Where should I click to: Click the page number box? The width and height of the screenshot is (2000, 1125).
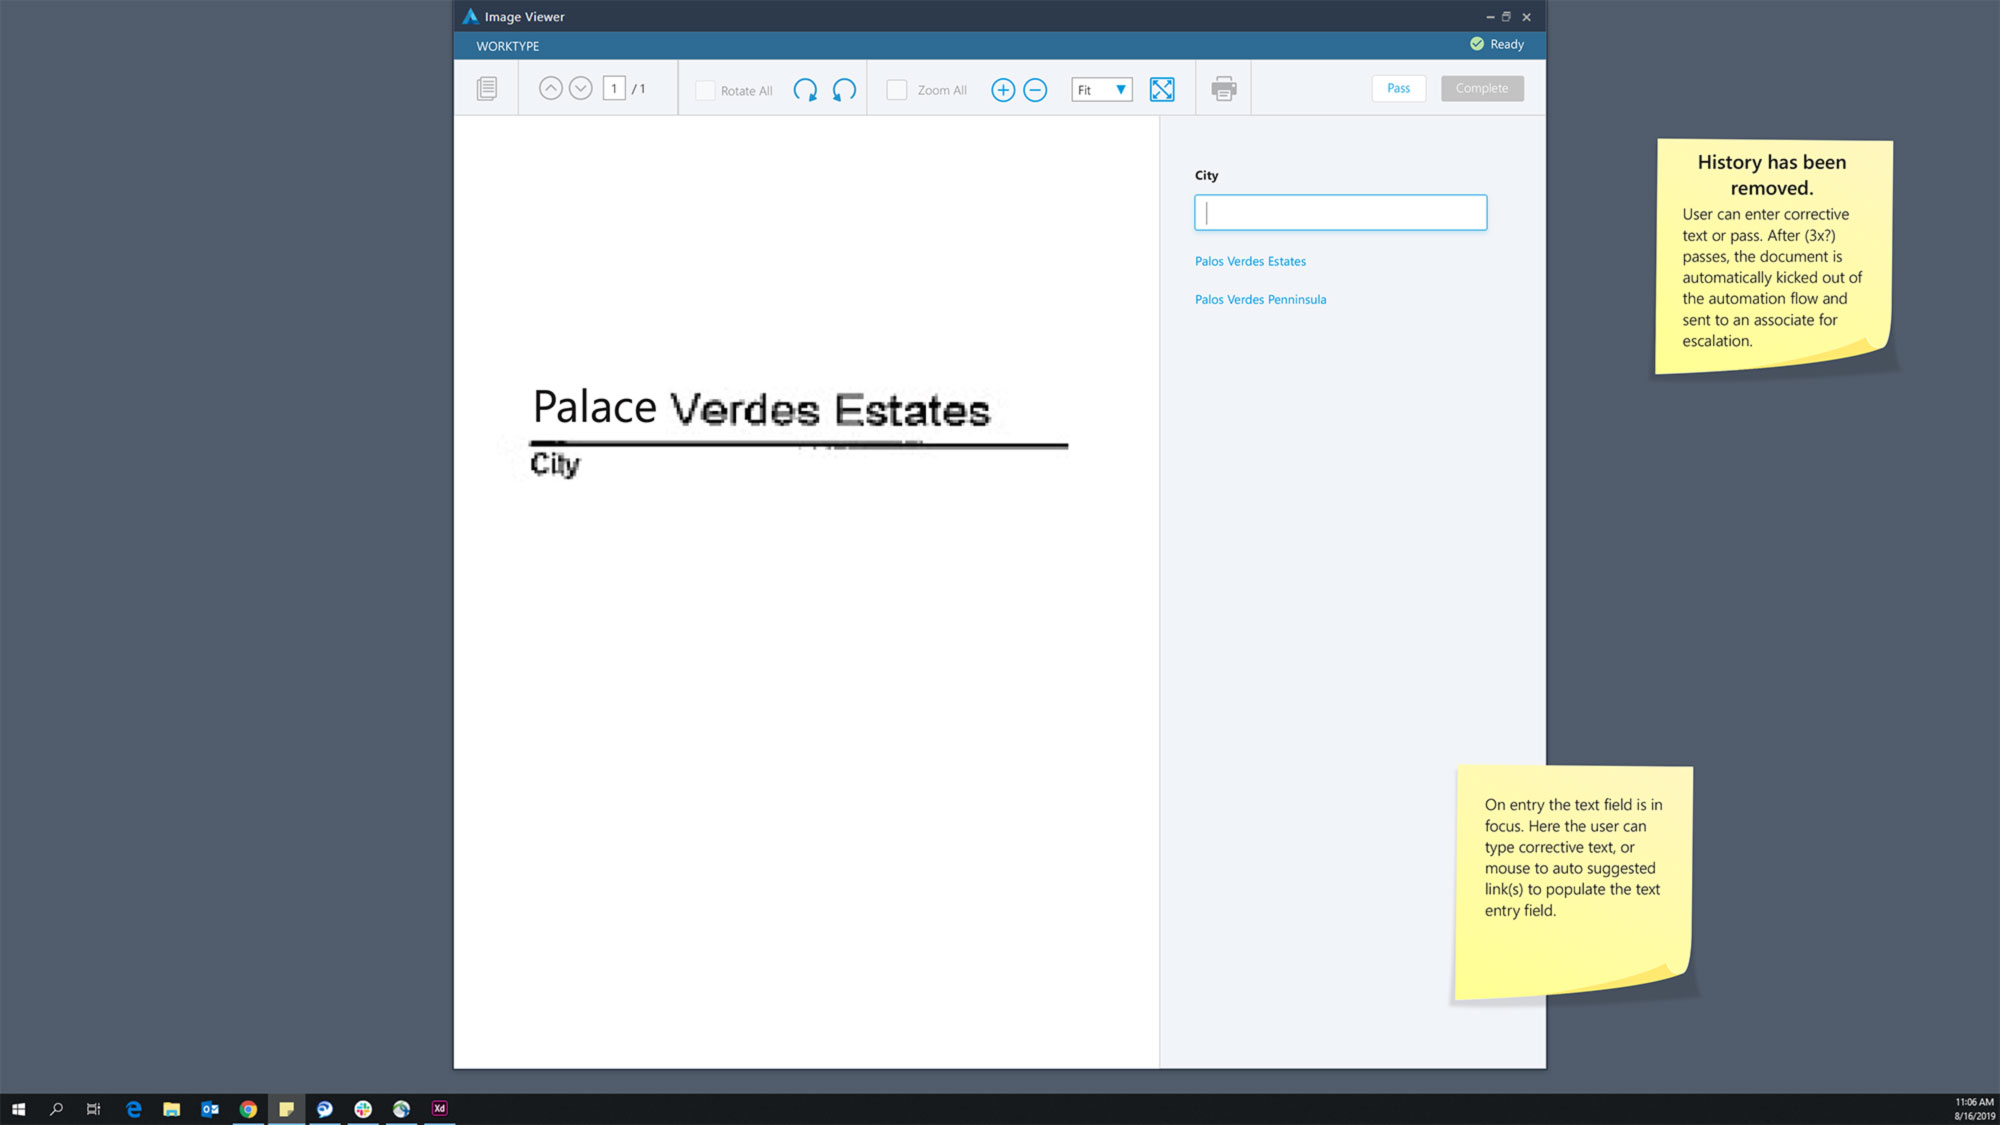pos(614,88)
